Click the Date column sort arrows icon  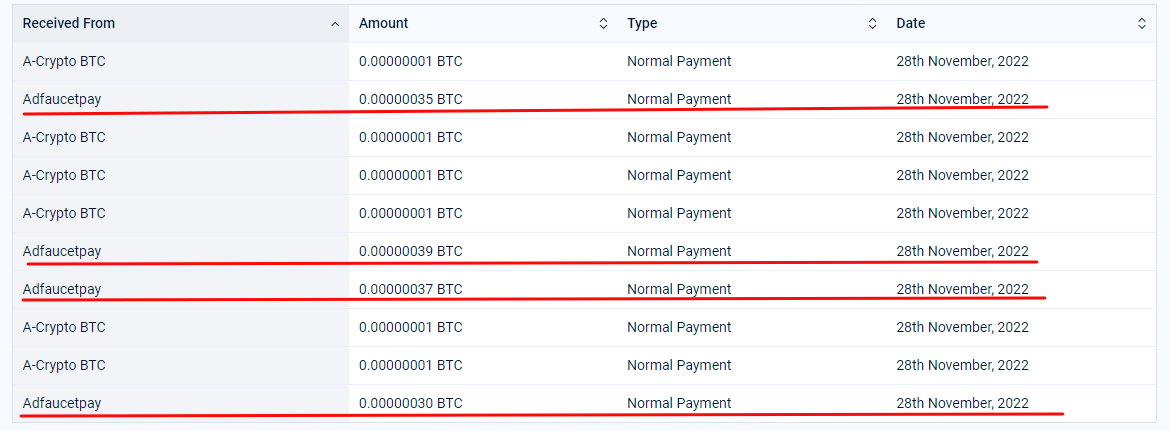tap(1142, 24)
